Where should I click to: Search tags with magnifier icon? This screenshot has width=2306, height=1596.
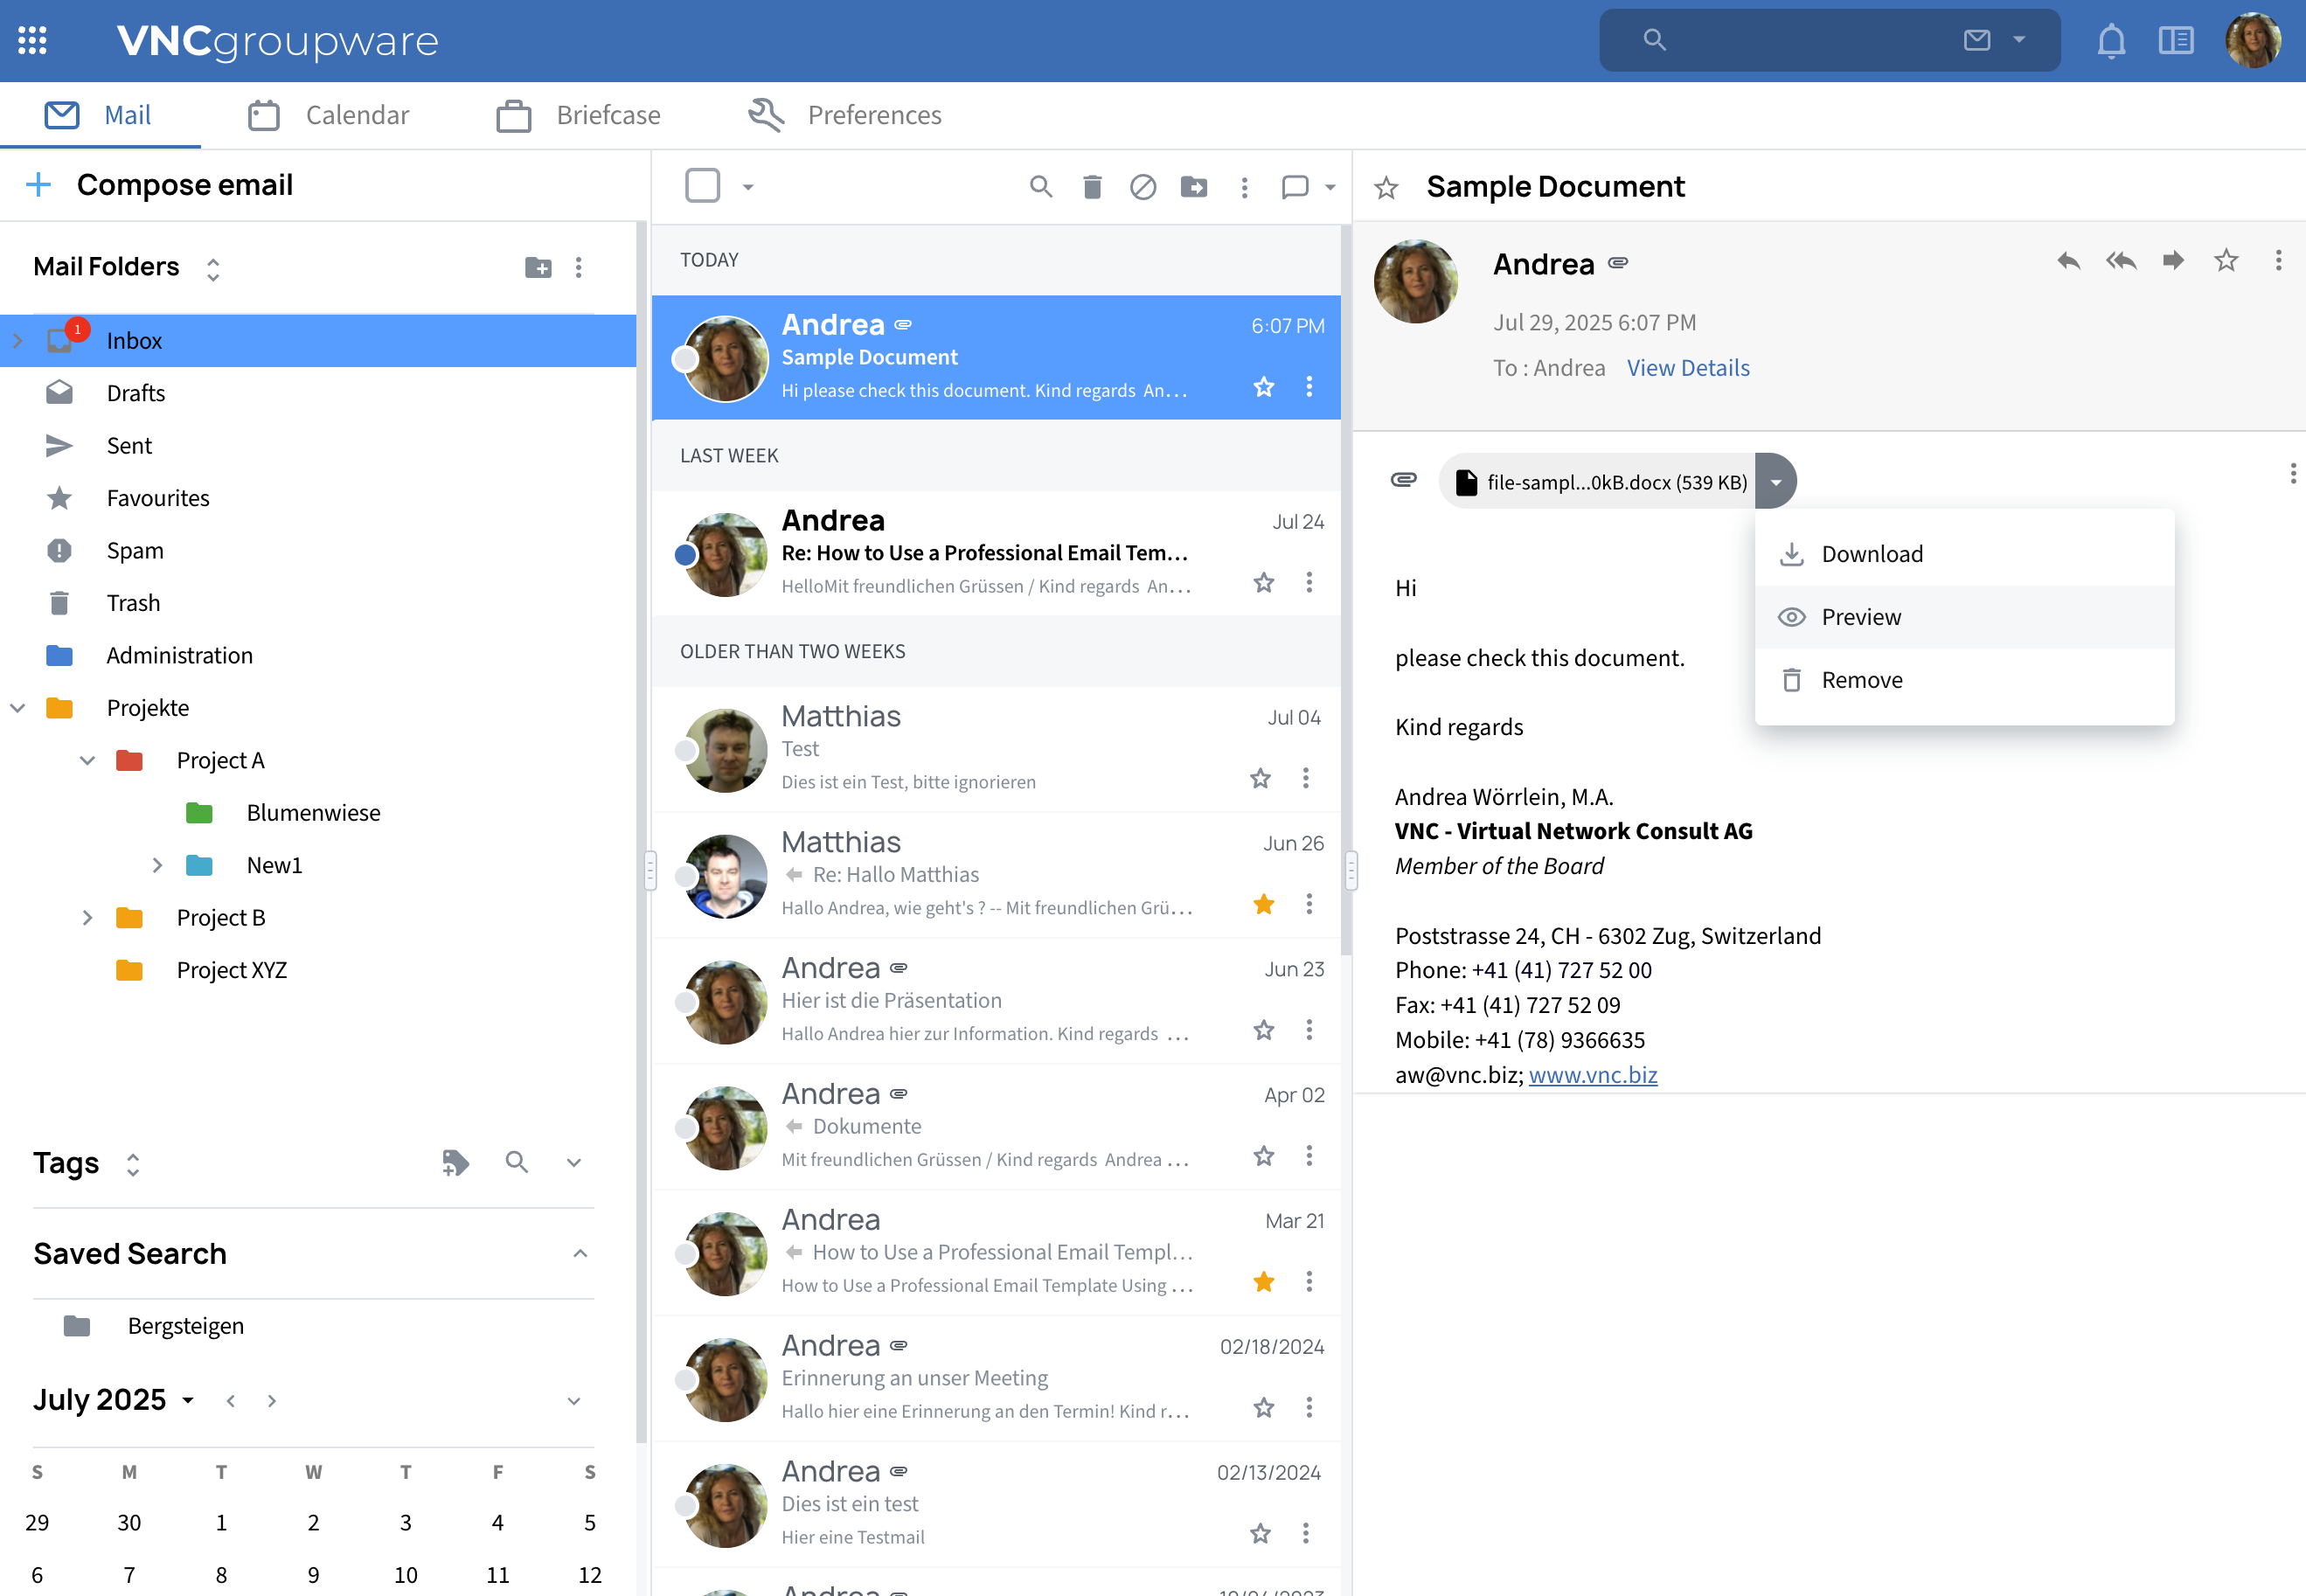tap(516, 1162)
